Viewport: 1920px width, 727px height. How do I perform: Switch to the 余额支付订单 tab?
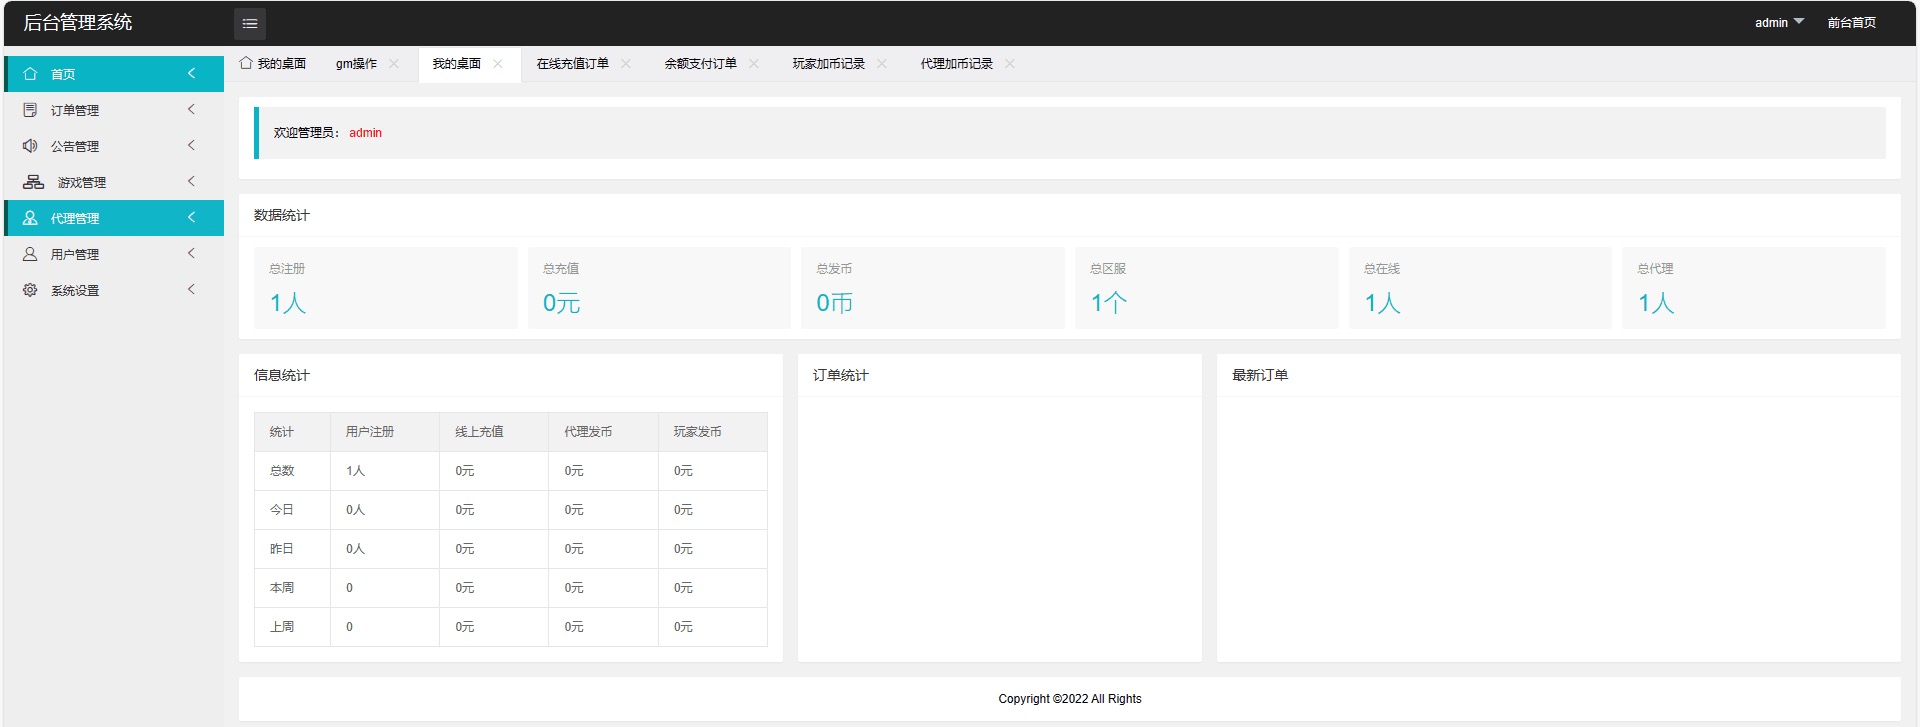(x=700, y=64)
